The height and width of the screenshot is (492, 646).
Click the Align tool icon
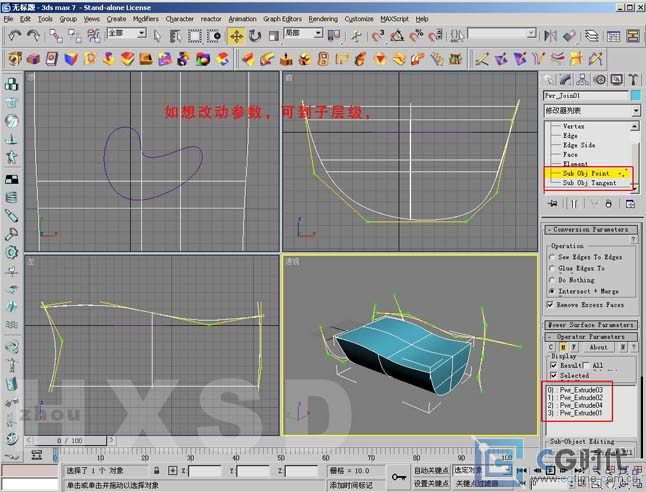569,36
